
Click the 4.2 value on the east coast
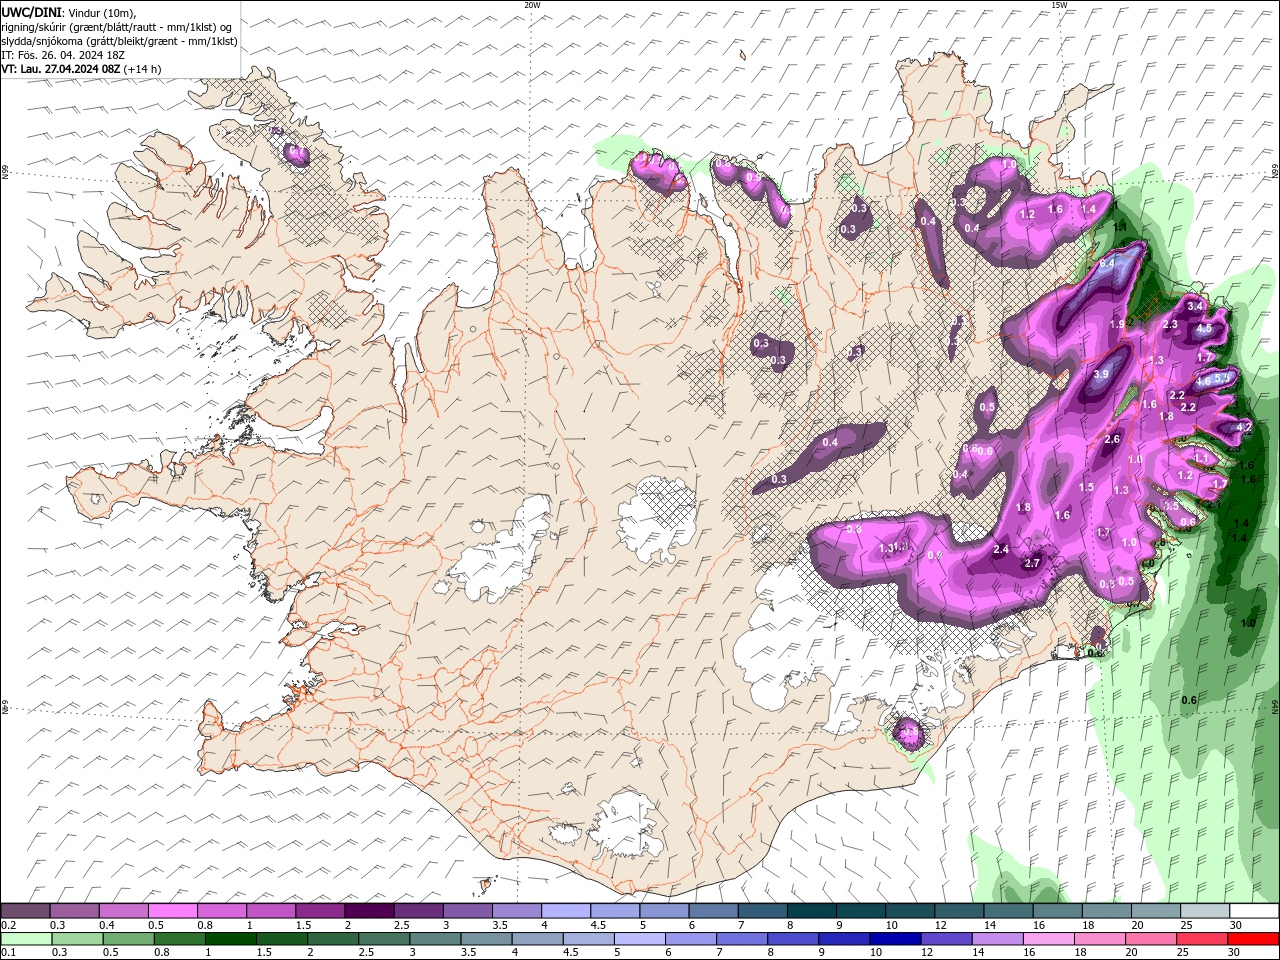(1244, 427)
